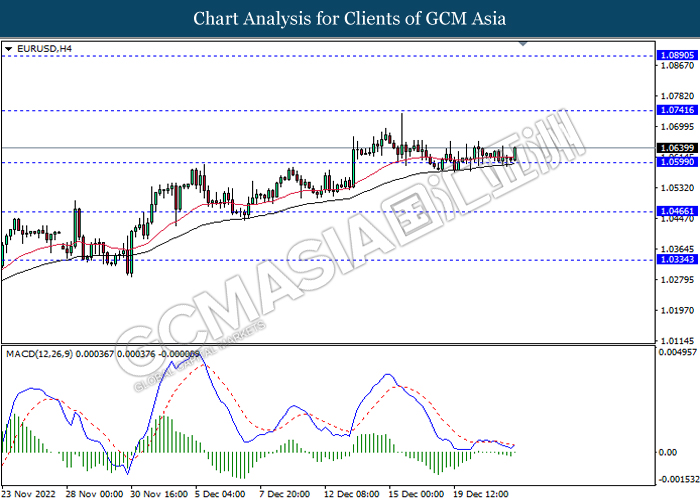The image size is (700, 500).
Task: Click the 1.08670 price scale value
Action: point(677,66)
